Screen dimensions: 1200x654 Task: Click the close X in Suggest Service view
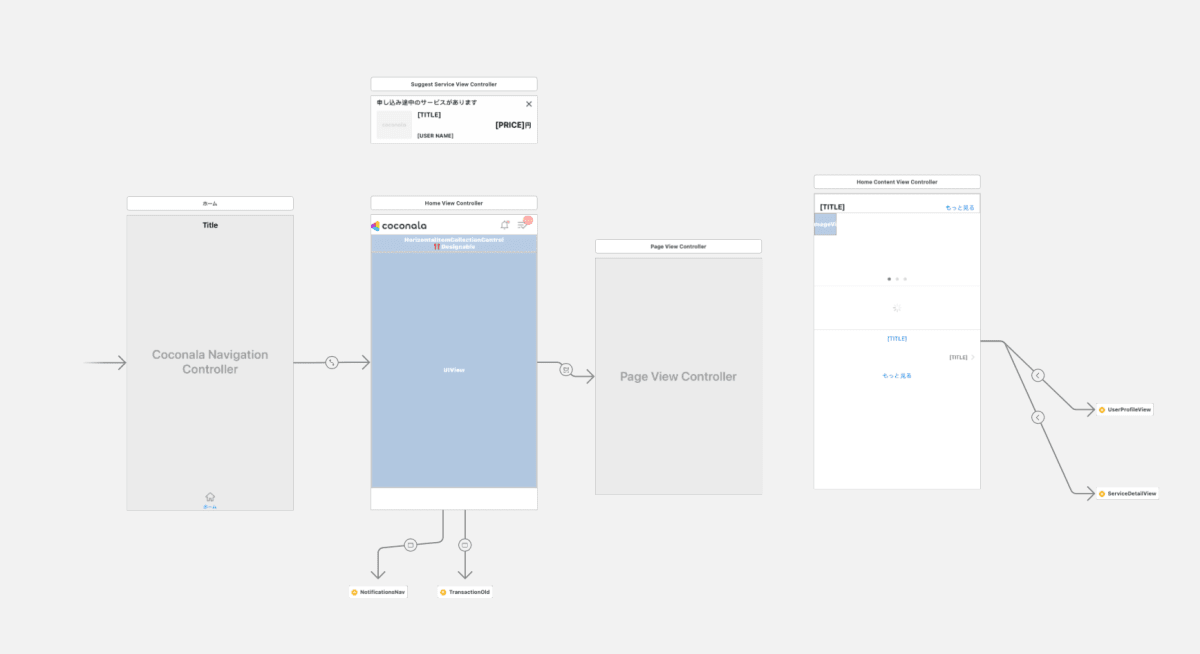(x=529, y=103)
